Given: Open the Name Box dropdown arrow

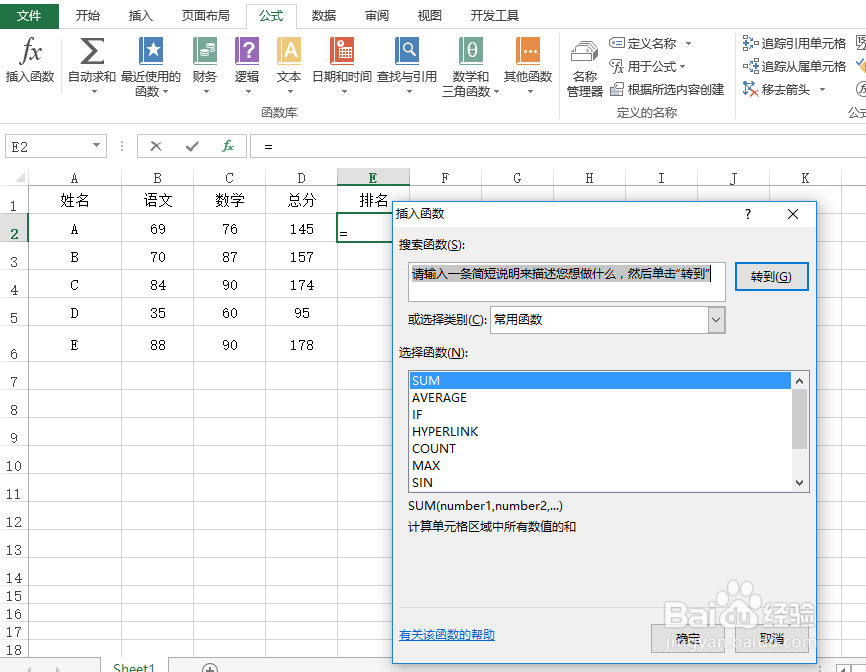Looking at the screenshot, I should [x=95, y=145].
